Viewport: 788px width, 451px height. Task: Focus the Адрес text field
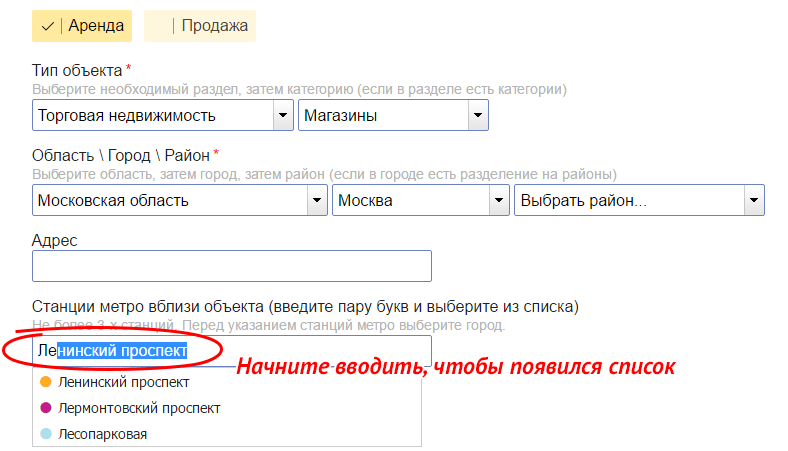tap(231, 266)
